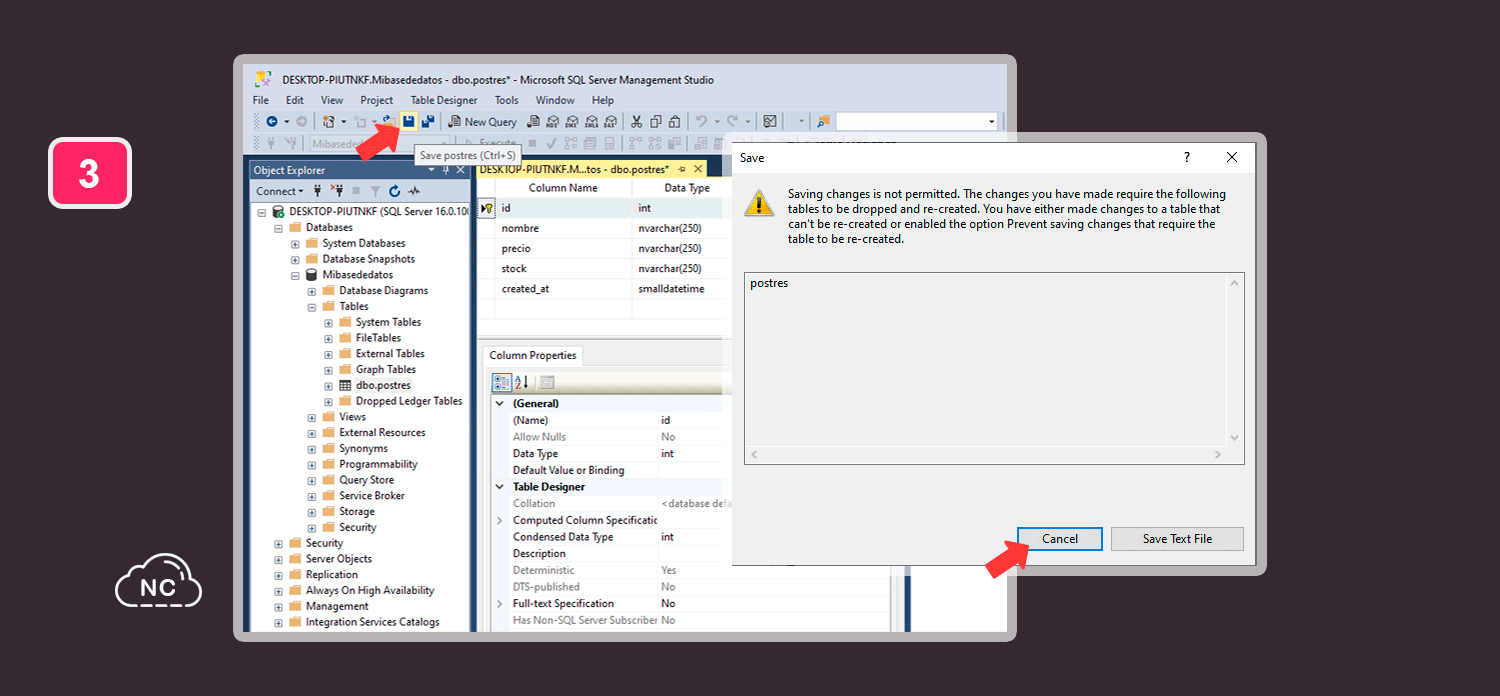Close the dbo.postres designer tab
Viewport: 1500px width, 696px height.
click(x=697, y=169)
